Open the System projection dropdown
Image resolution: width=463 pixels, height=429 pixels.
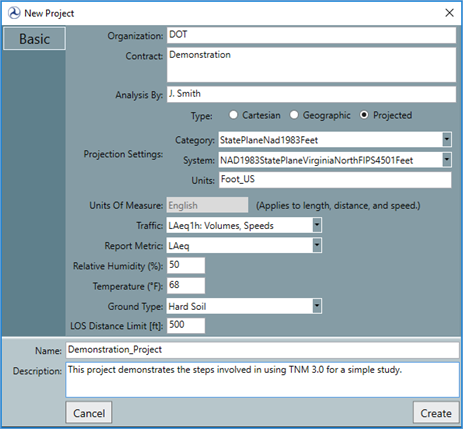click(447, 160)
